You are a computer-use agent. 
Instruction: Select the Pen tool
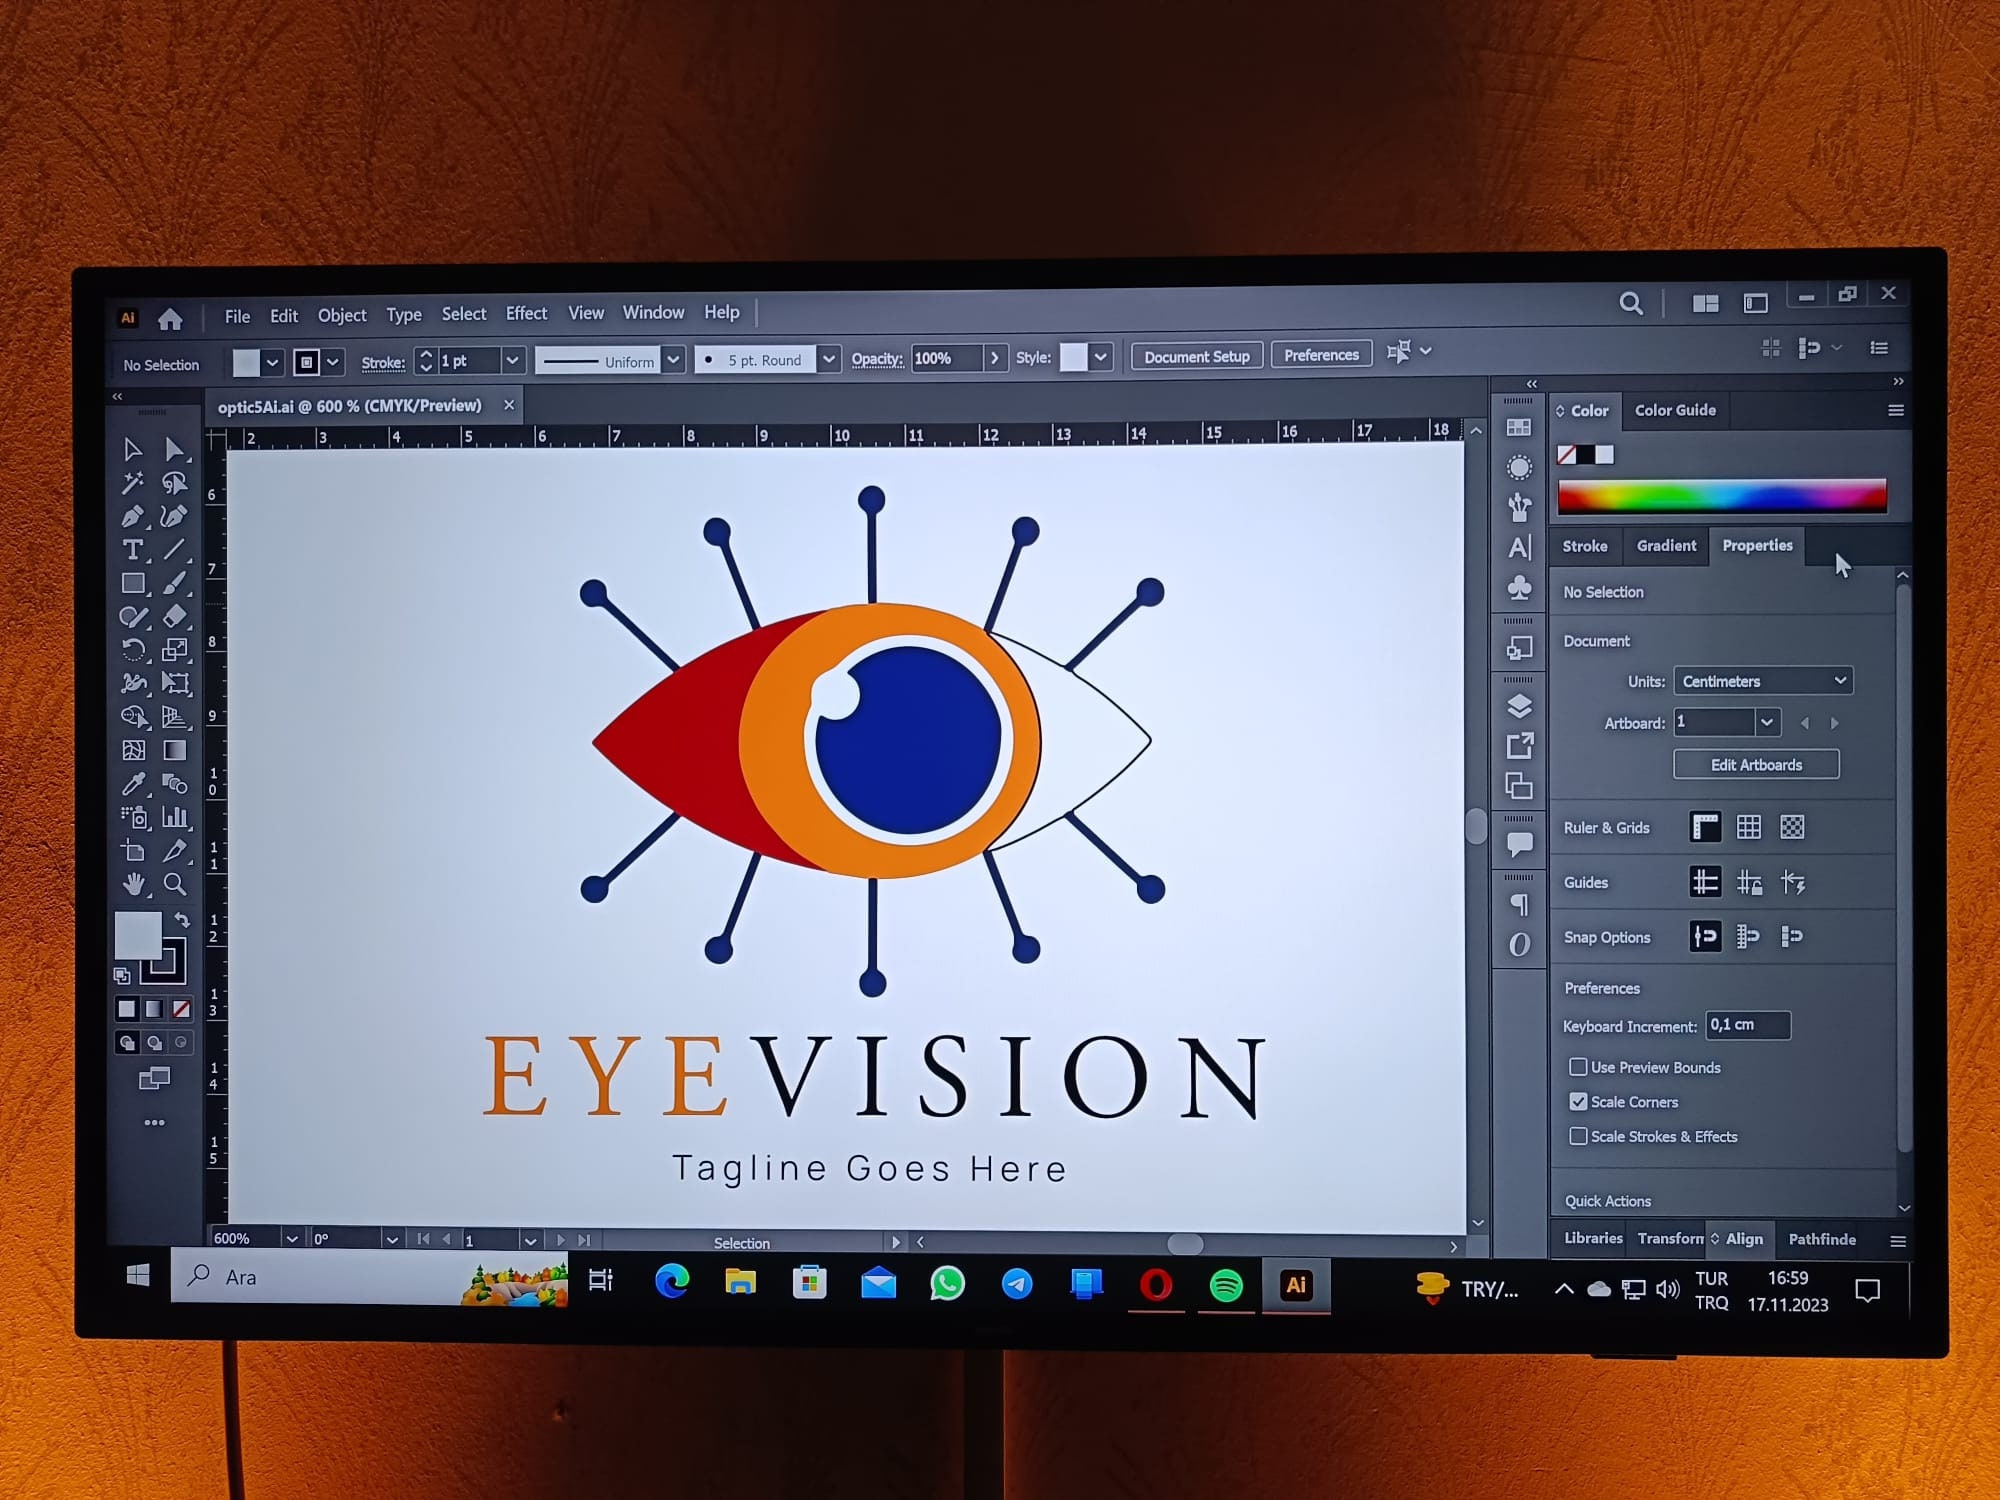click(x=132, y=517)
